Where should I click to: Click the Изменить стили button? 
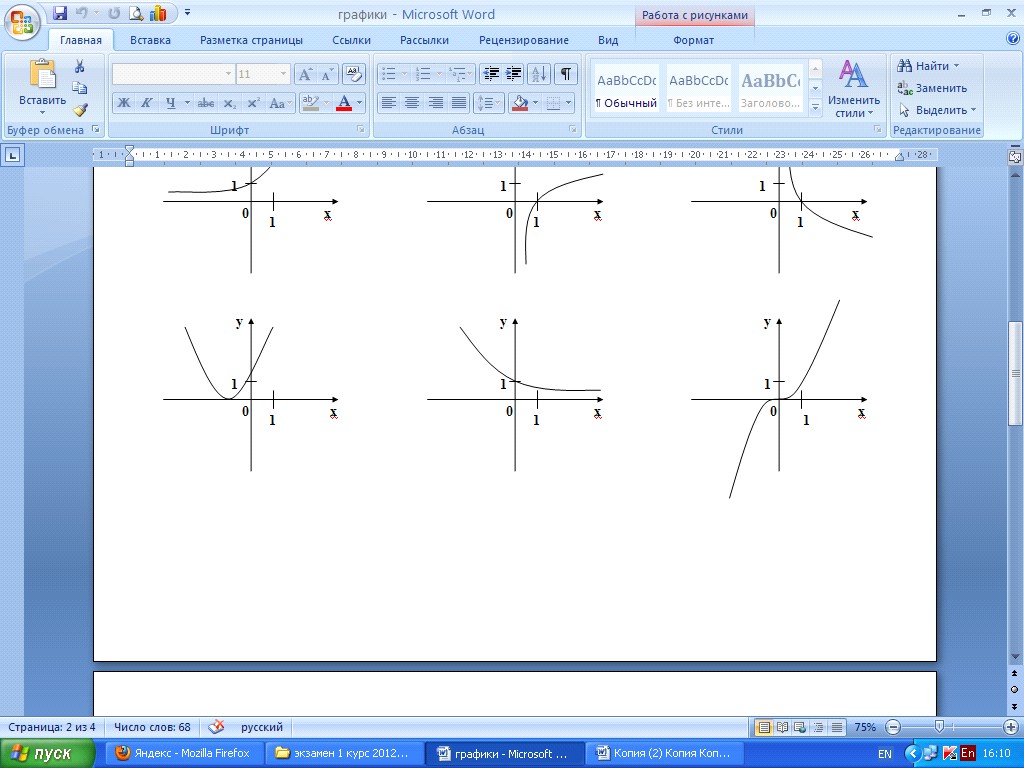point(854,89)
